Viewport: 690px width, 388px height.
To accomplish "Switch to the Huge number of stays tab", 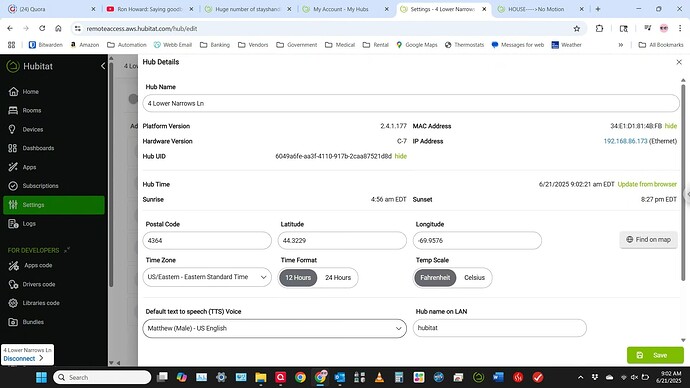I will pyautogui.click(x=248, y=9).
